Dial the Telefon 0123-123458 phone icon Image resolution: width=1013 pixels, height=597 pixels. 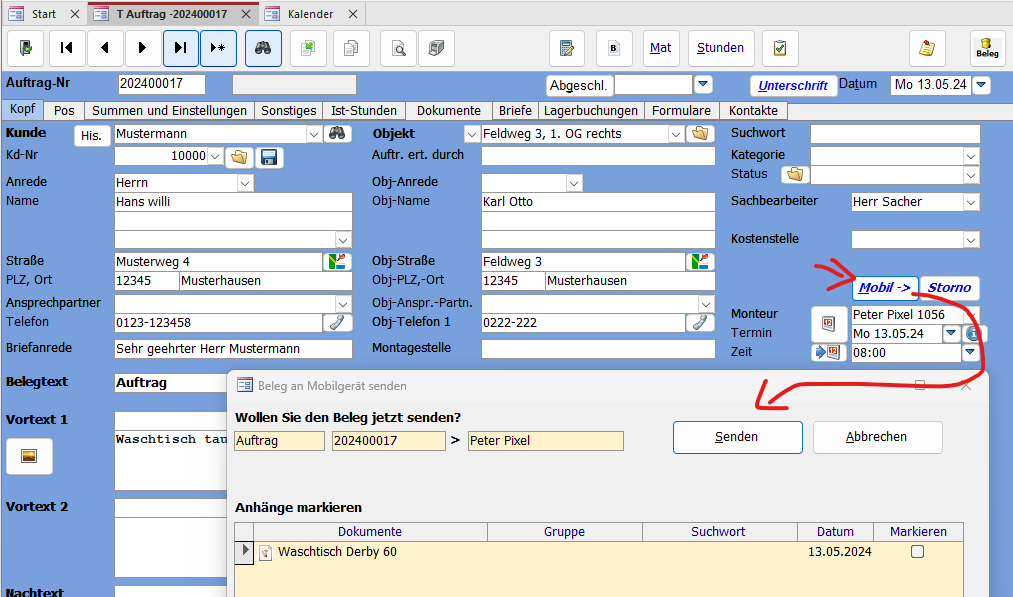[x=337, y=322]
